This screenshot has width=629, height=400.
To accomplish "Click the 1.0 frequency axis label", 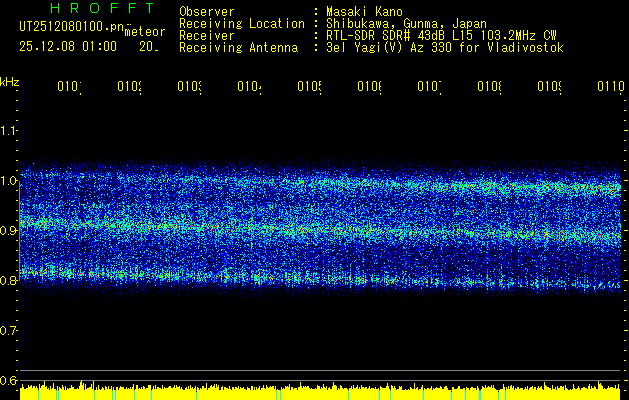I will point(10,181).
